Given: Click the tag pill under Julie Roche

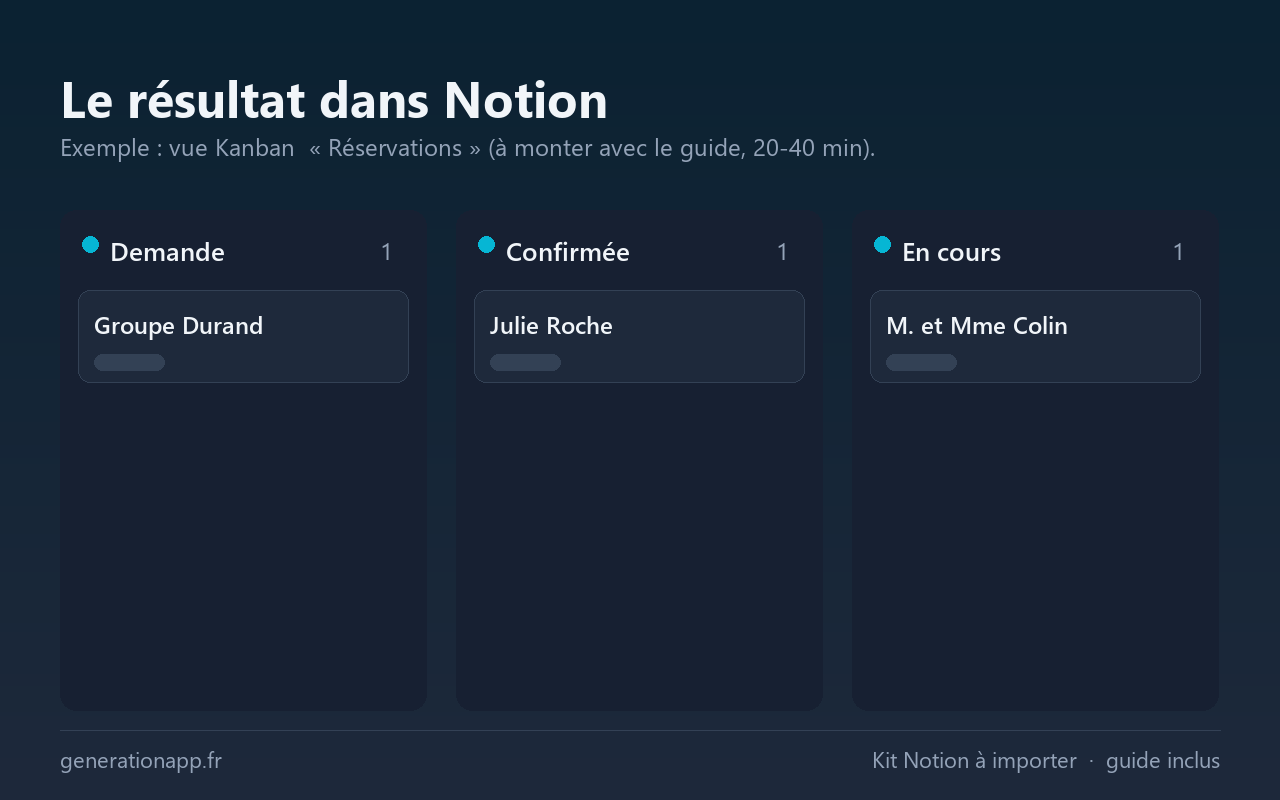Looking at the screenshot, I should 525,362.
